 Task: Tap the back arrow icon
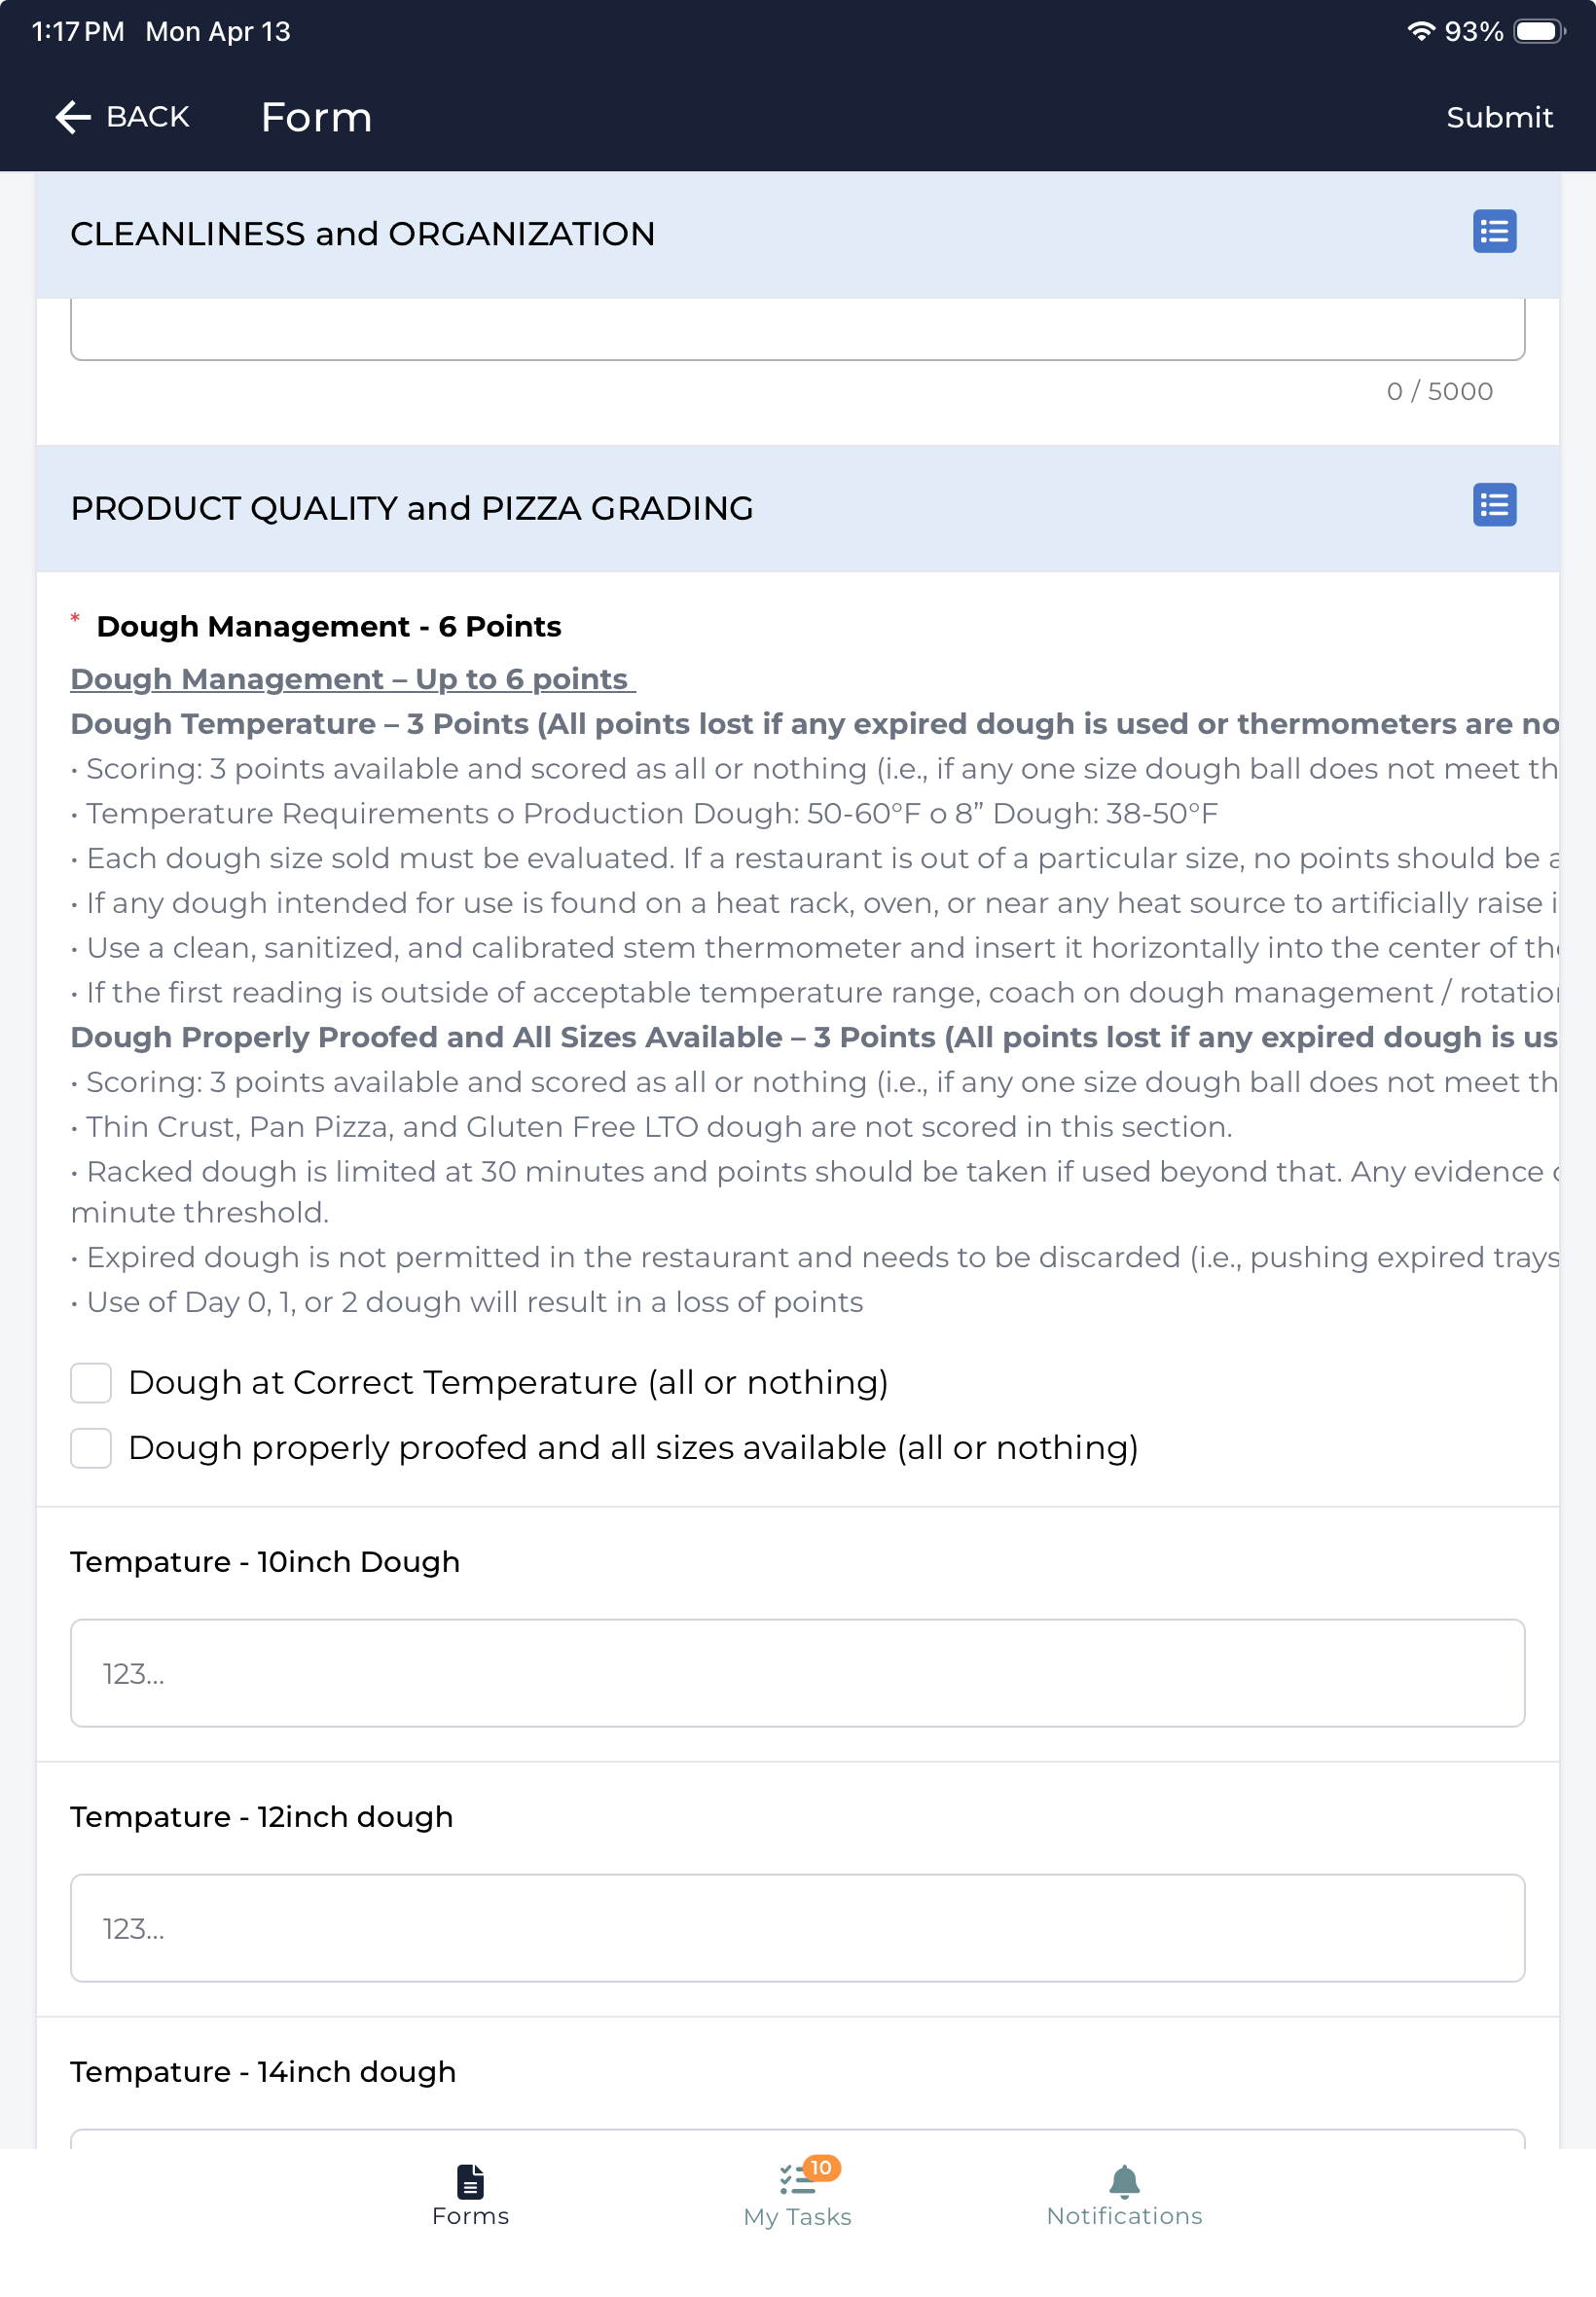click(73, 117)
